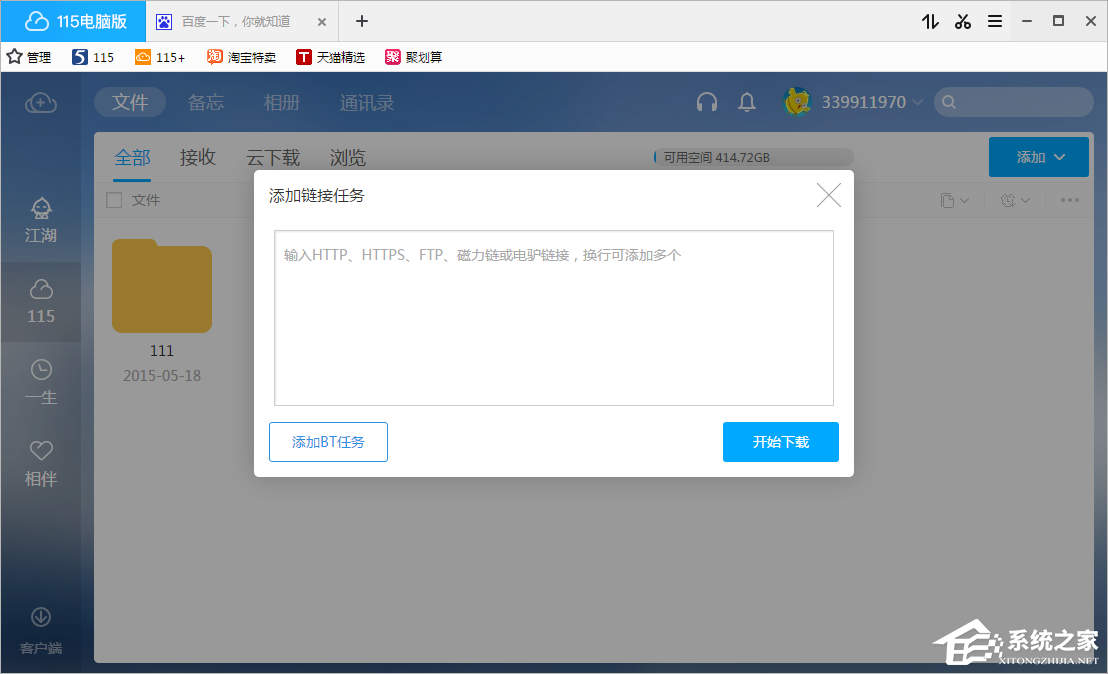Open the file type filter dropdown

point(953,200)
